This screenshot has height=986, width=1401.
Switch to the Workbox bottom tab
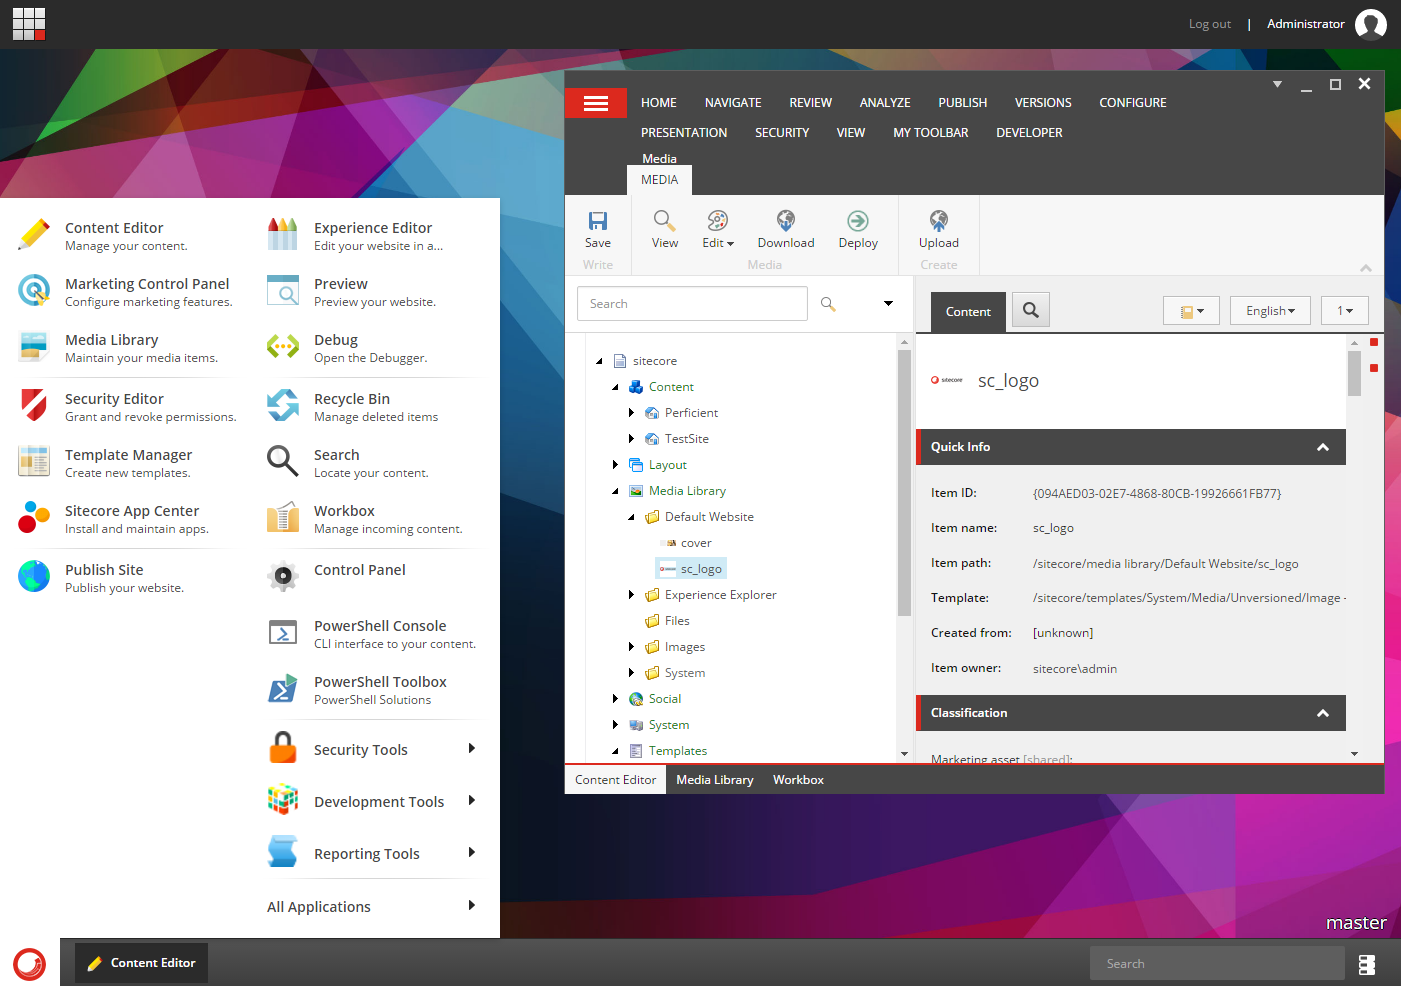(x=798, y=780)
